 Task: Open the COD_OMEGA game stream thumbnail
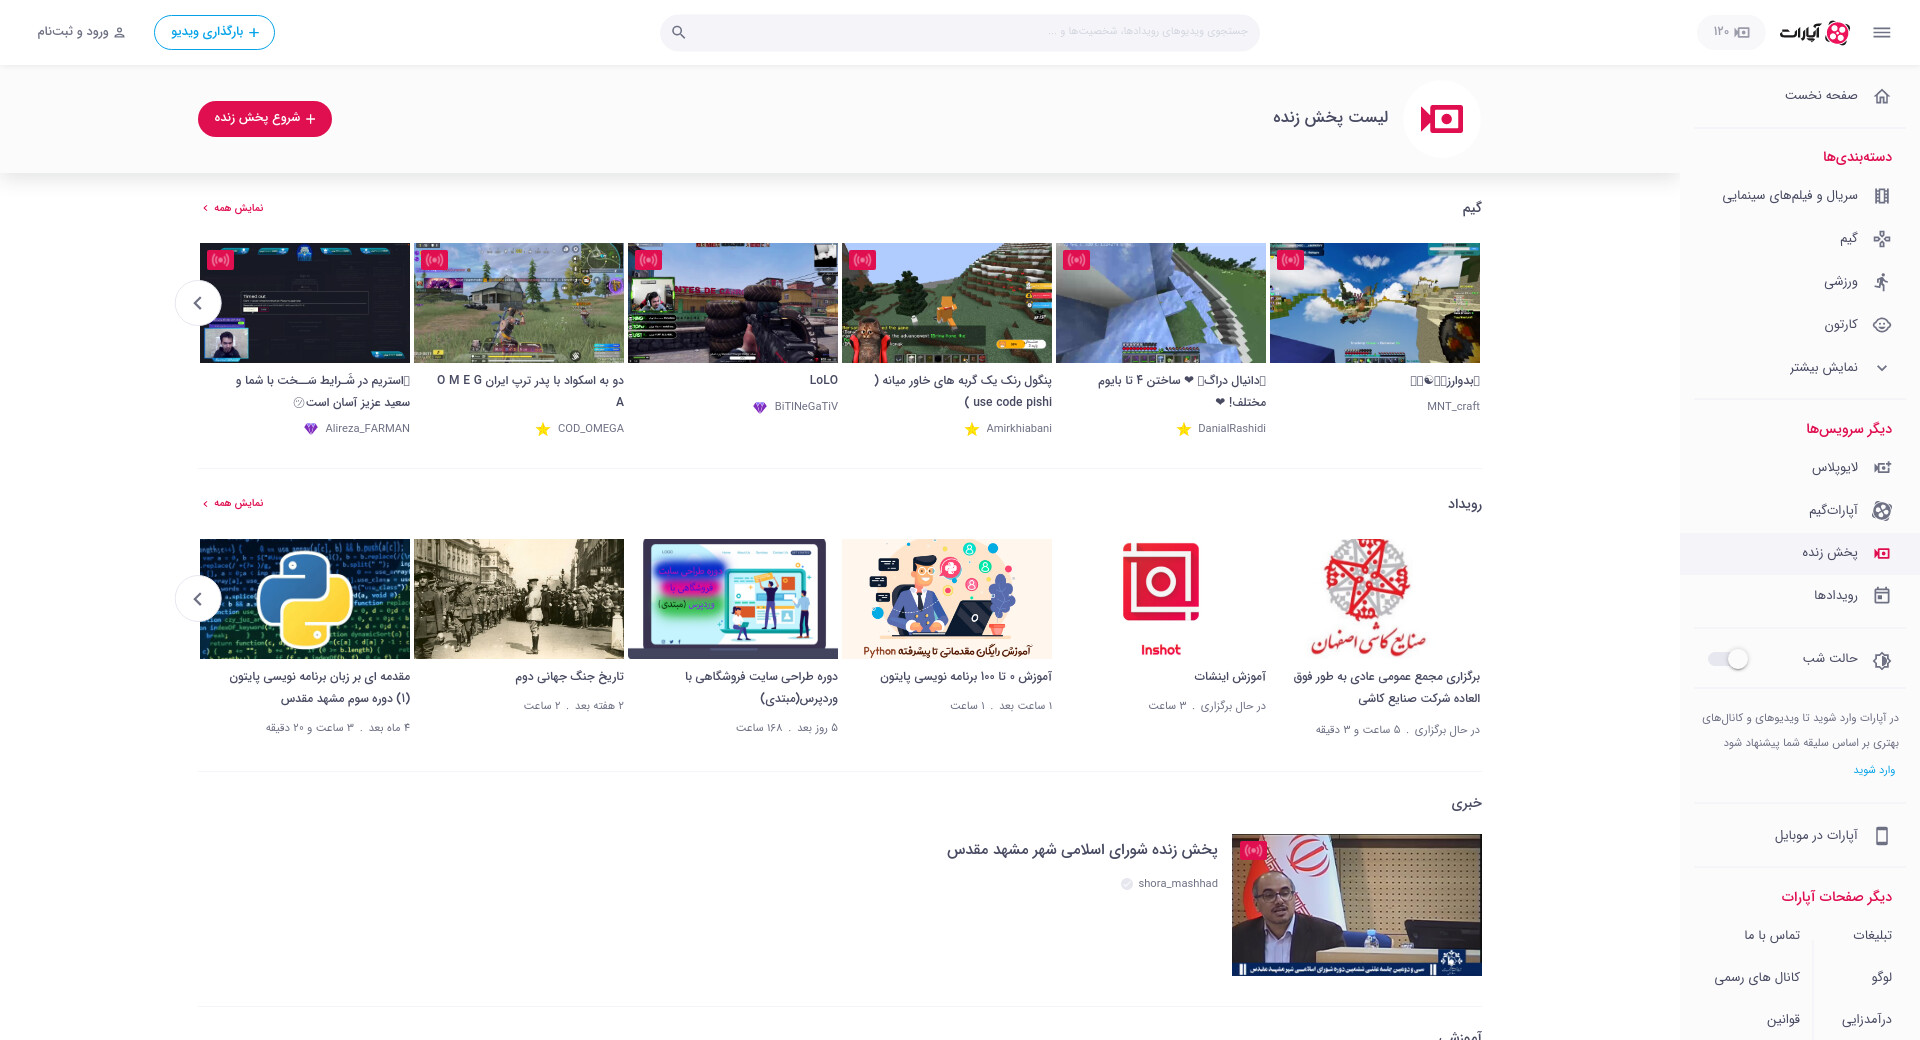519,303
